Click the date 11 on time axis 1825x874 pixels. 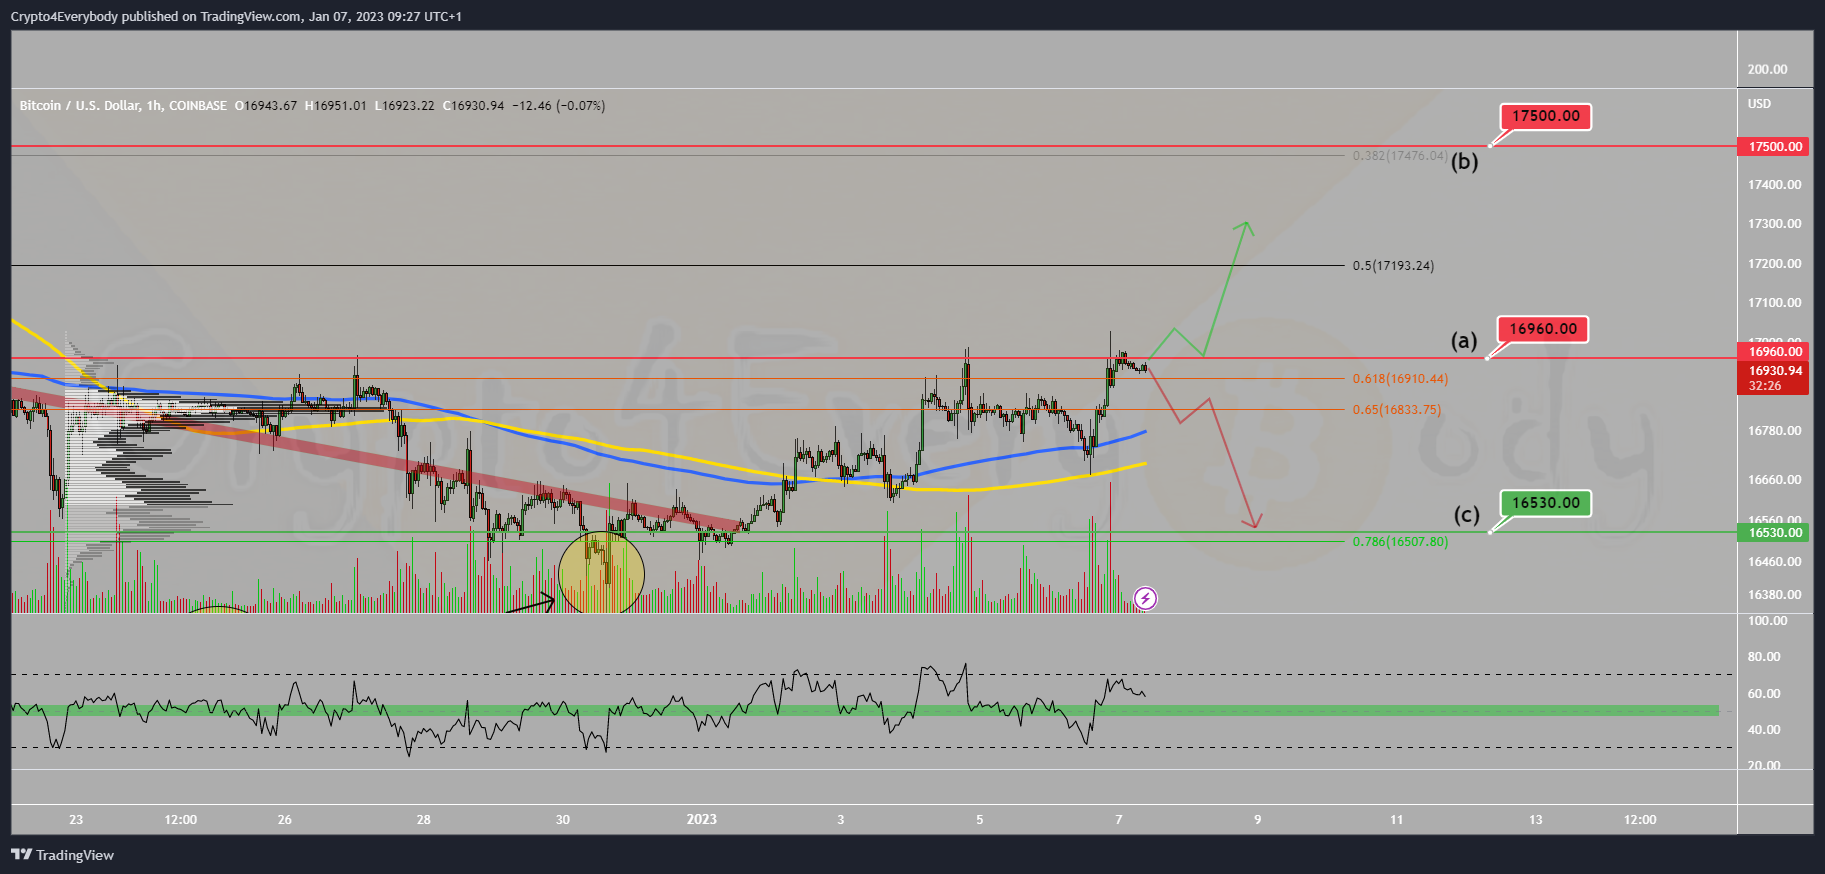pyautogui.click(x=1397, y=820)
